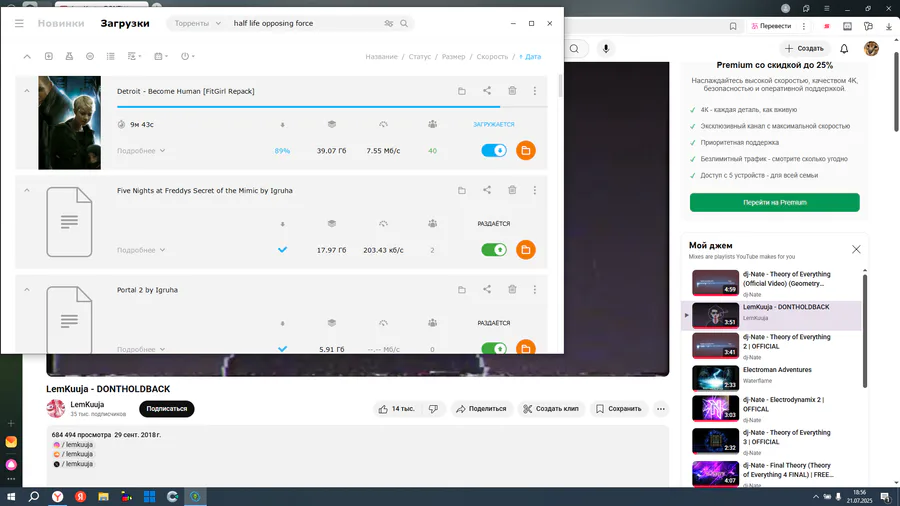The width and height of the screenshot is (900, 506).
Task: Open the hamburger menu in torrent app
Action: pyautogui.click(x=19, y=24)
